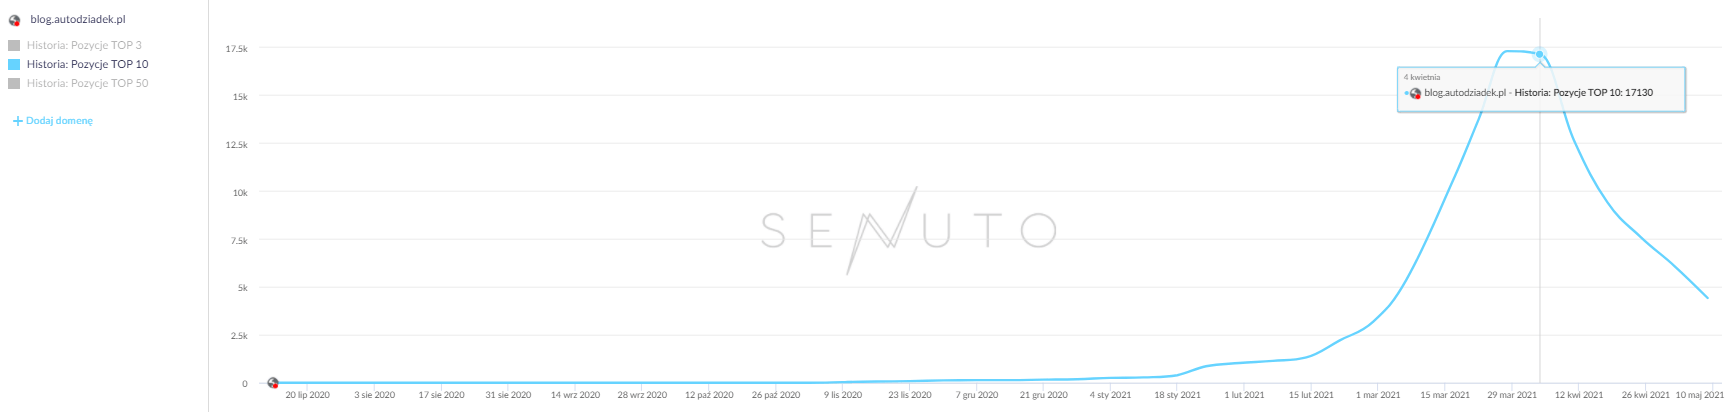Click the 17.5k y-axis label
Screen dimensions: 1730x412
click(236, 49)
